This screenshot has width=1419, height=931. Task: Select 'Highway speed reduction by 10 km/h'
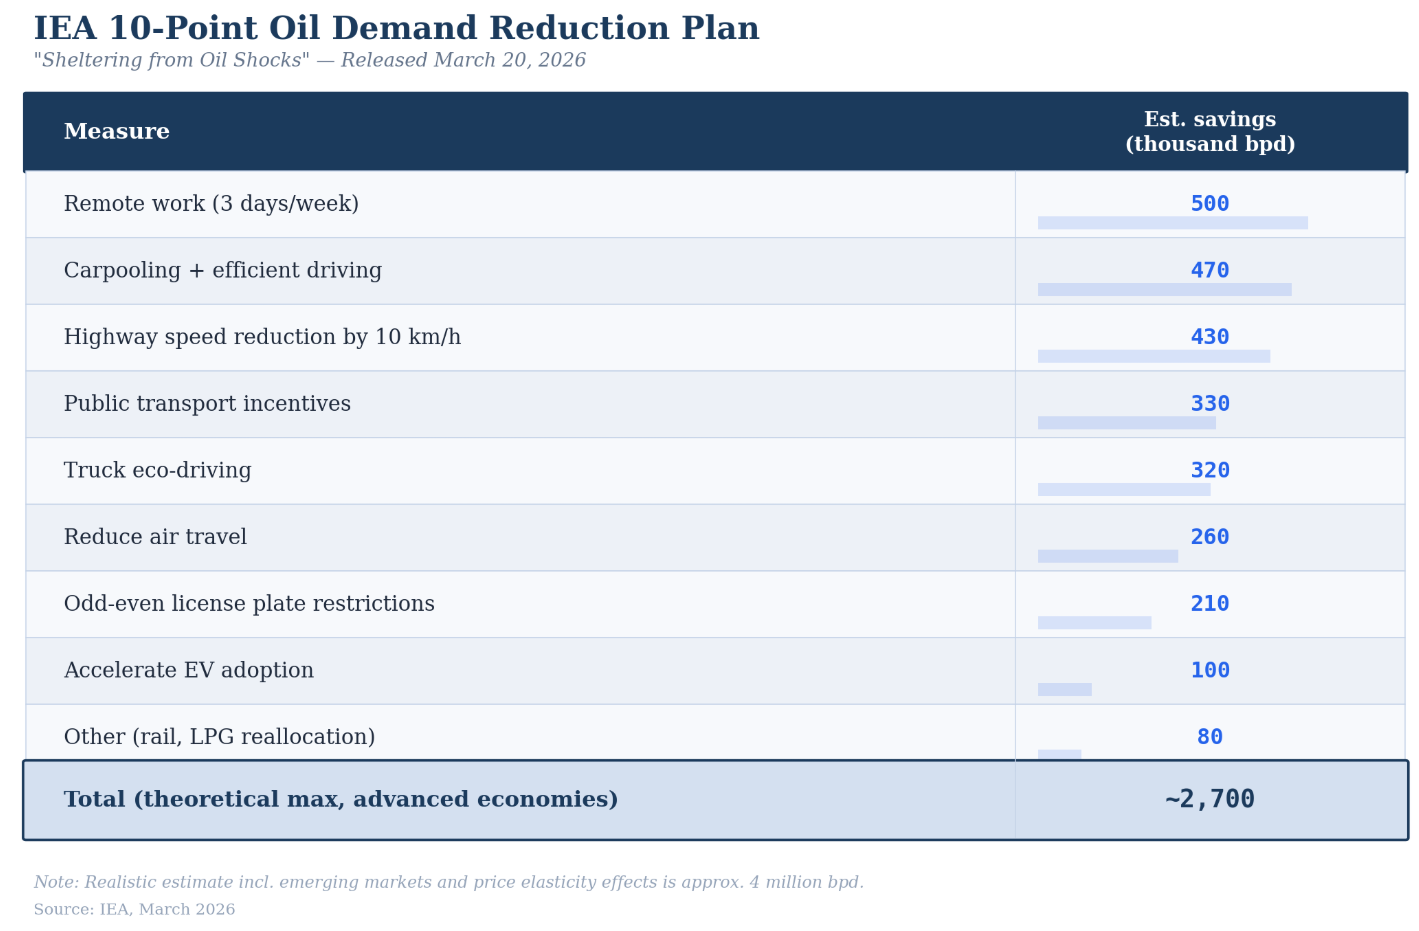pos(262,337)
